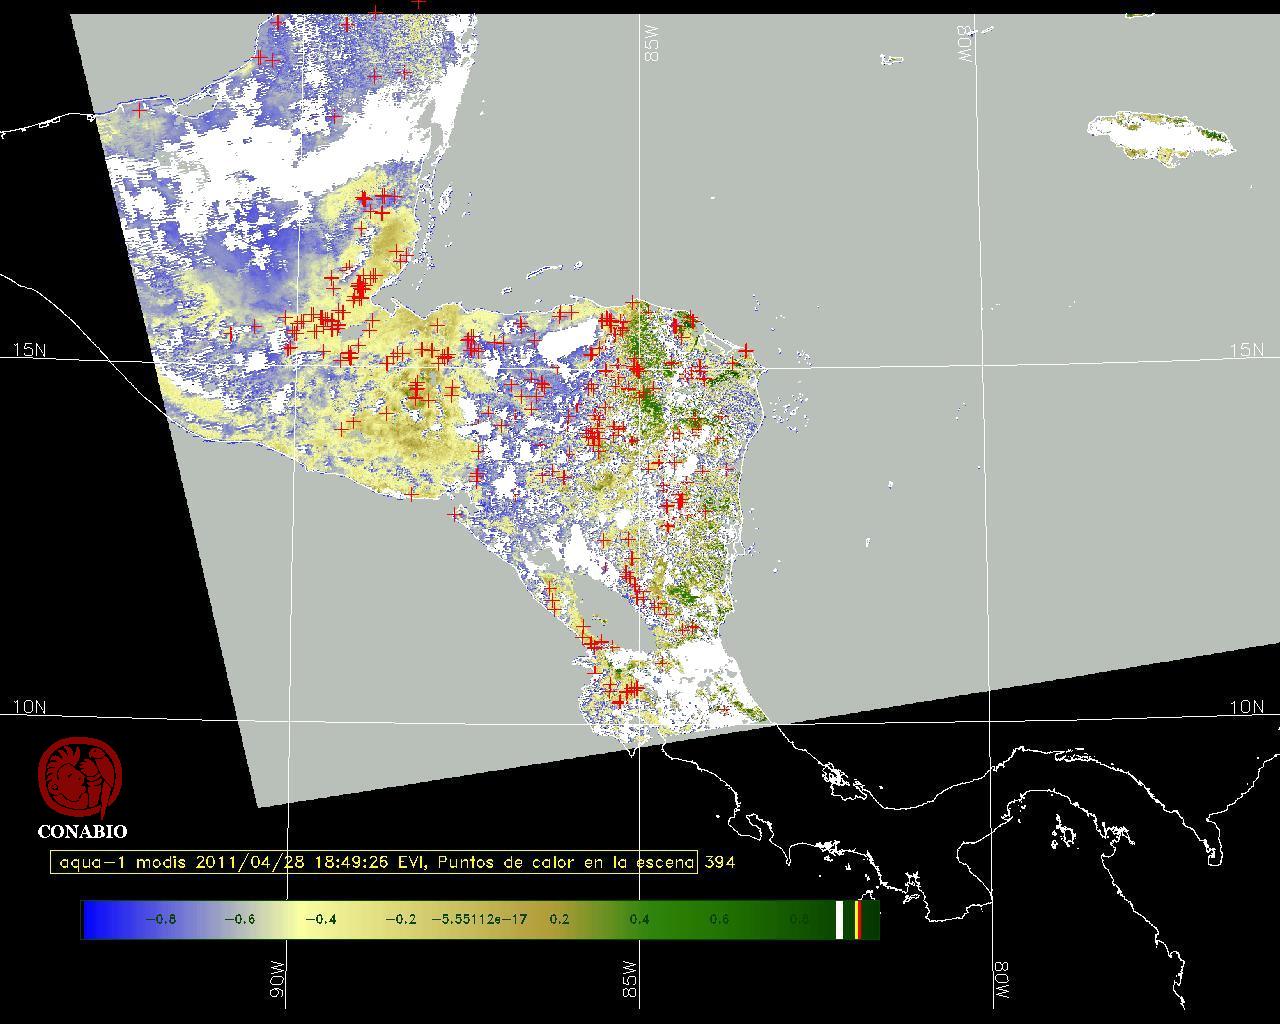Click the white stripe at color bar end
Viewport: 1280px width, 1024px height.
tap(840, 919)
